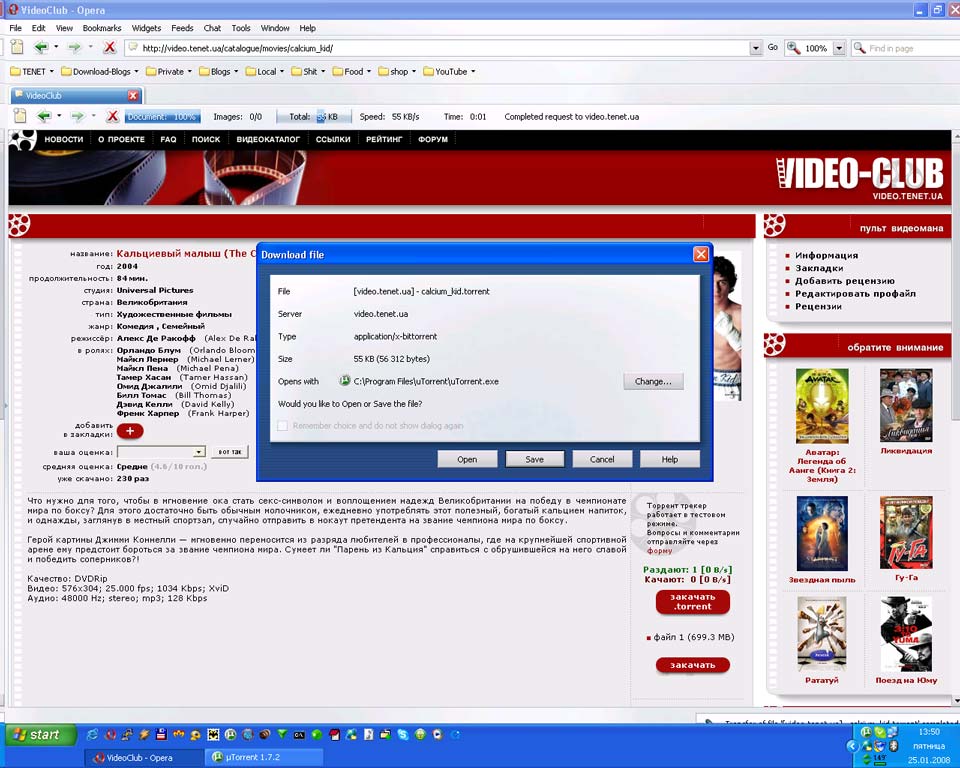Open the Widgets menu

coord(146,28)
